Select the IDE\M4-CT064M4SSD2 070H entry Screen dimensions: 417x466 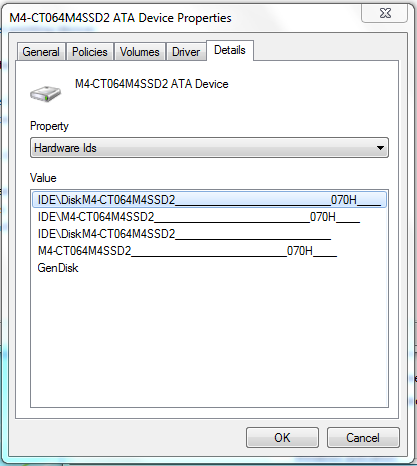click(199, 217)
